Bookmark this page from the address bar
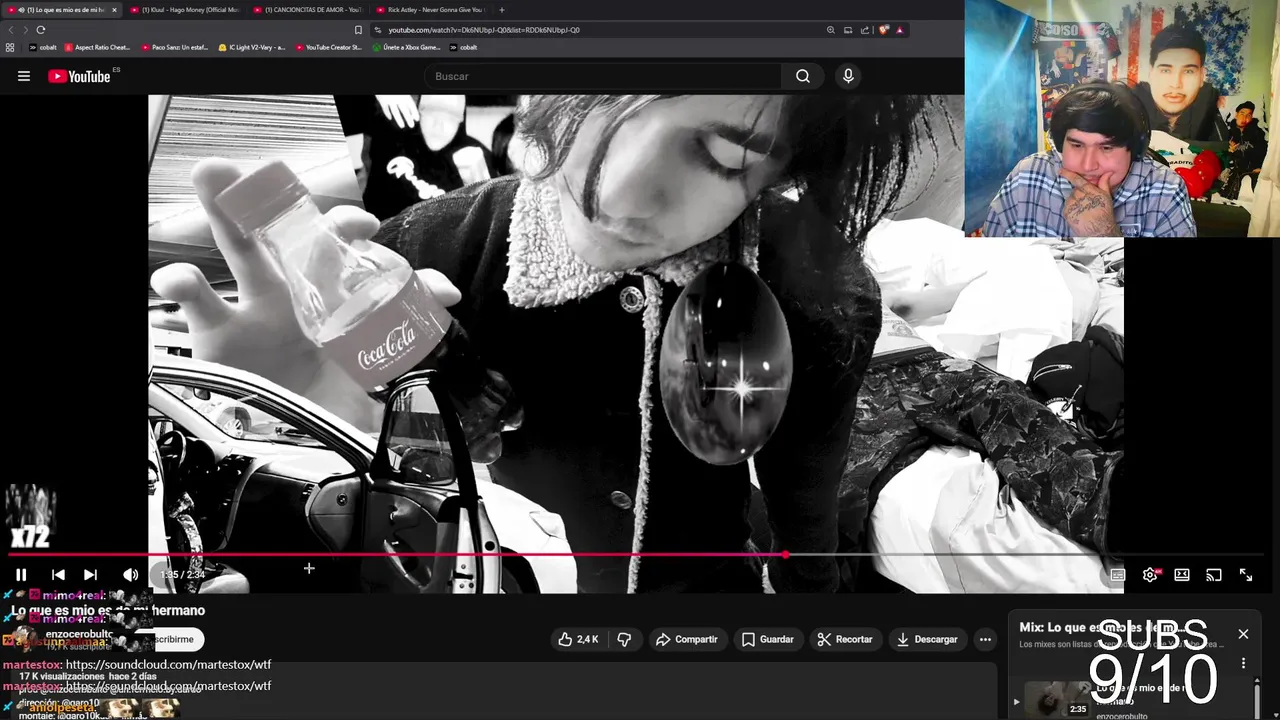The height and width of the screenshot is (720, 1280). click(358, 30)
